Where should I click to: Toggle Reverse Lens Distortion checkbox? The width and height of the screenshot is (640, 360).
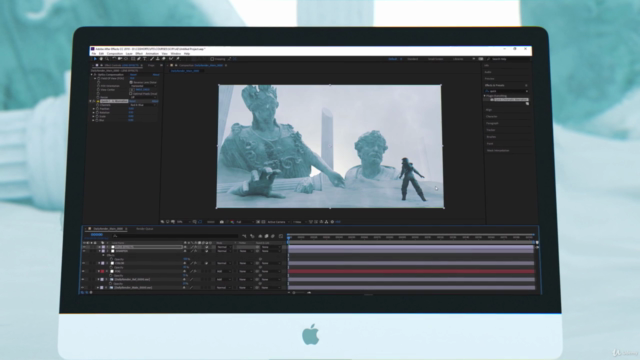[131, 82]
